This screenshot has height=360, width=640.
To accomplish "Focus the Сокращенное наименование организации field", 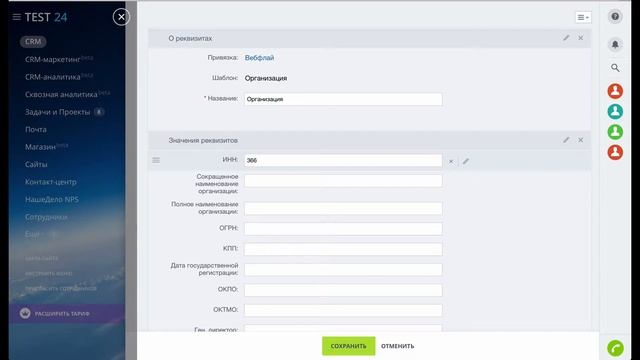I will (x=343, y=181).
